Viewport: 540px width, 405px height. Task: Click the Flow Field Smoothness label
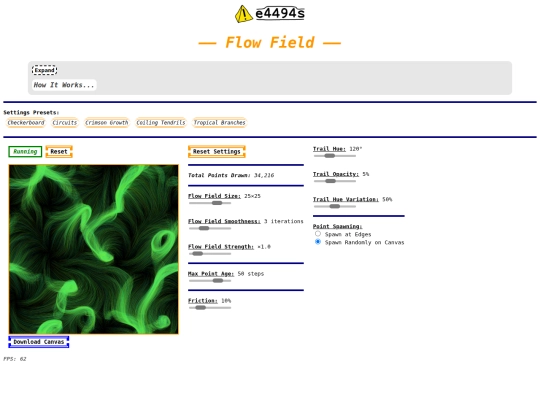(224, 221)
